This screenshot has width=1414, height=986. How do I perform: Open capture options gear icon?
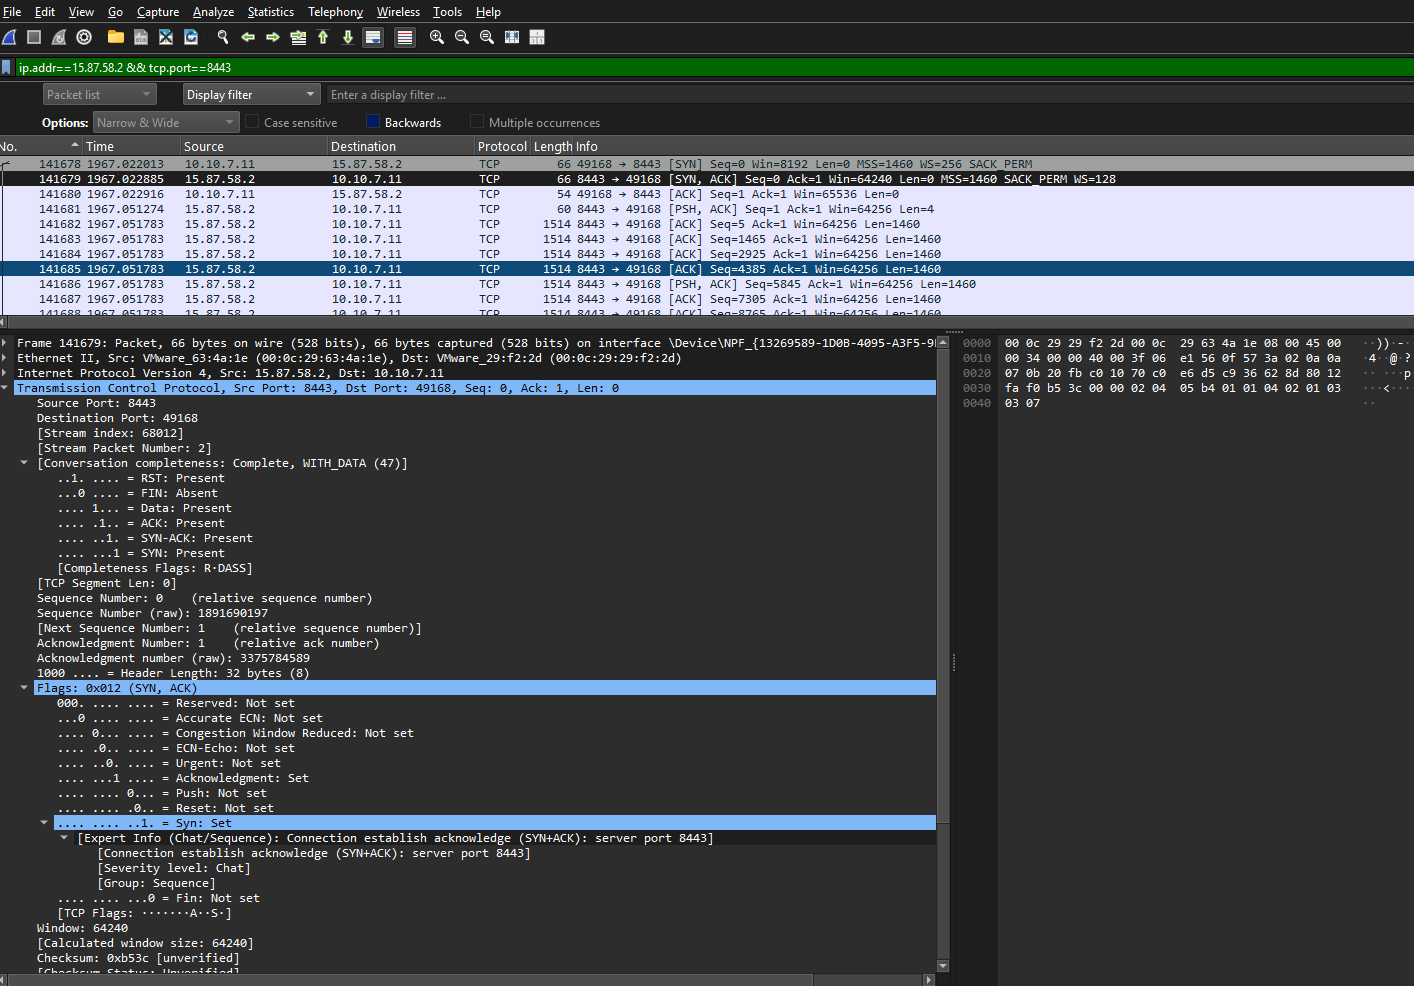click(x=84, y=37)
